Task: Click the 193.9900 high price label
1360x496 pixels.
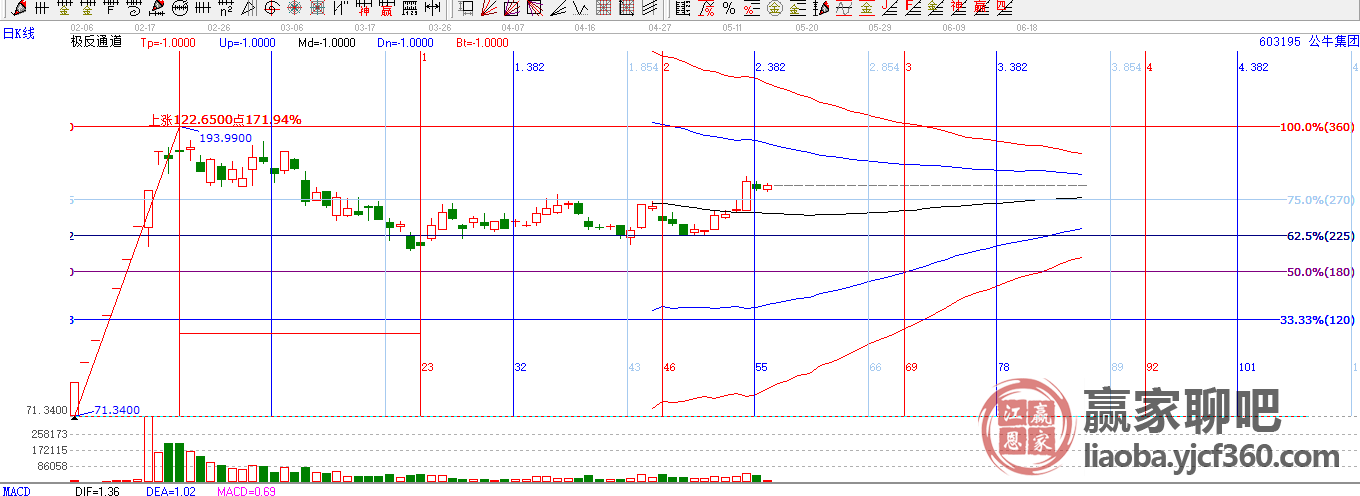Action: (x=225, y=137)
